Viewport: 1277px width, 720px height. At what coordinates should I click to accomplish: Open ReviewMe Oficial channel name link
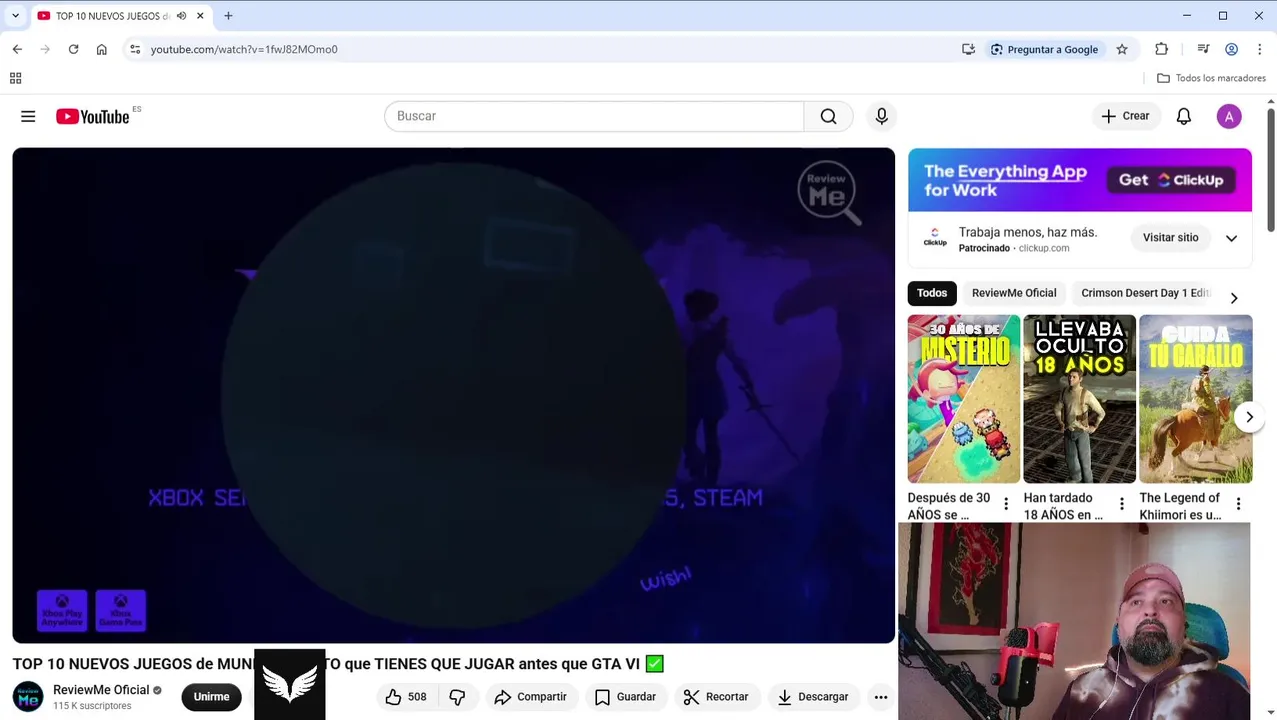coord(101,690)
